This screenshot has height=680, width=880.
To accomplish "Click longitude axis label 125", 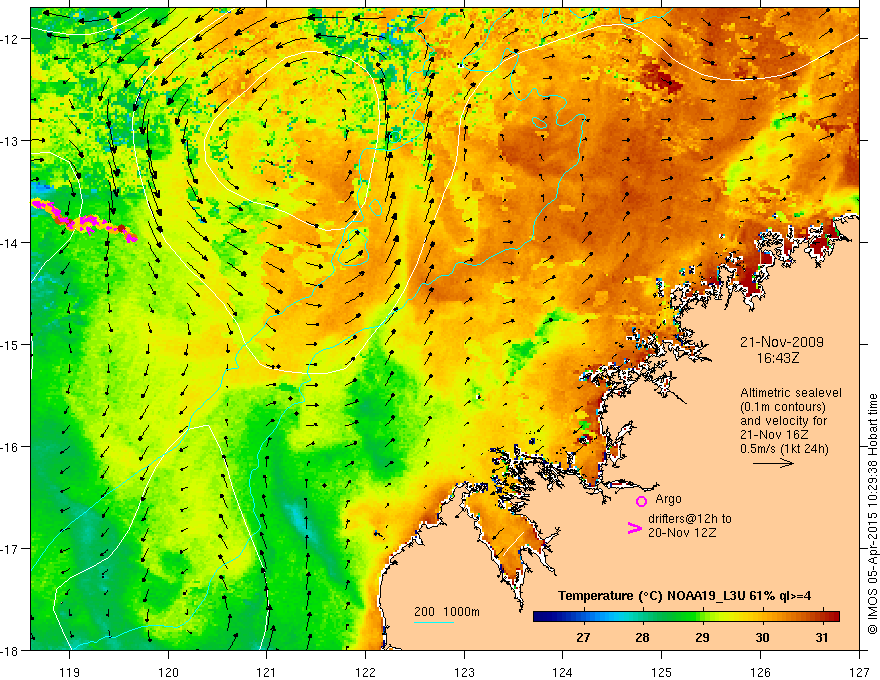I will (662, 672).
